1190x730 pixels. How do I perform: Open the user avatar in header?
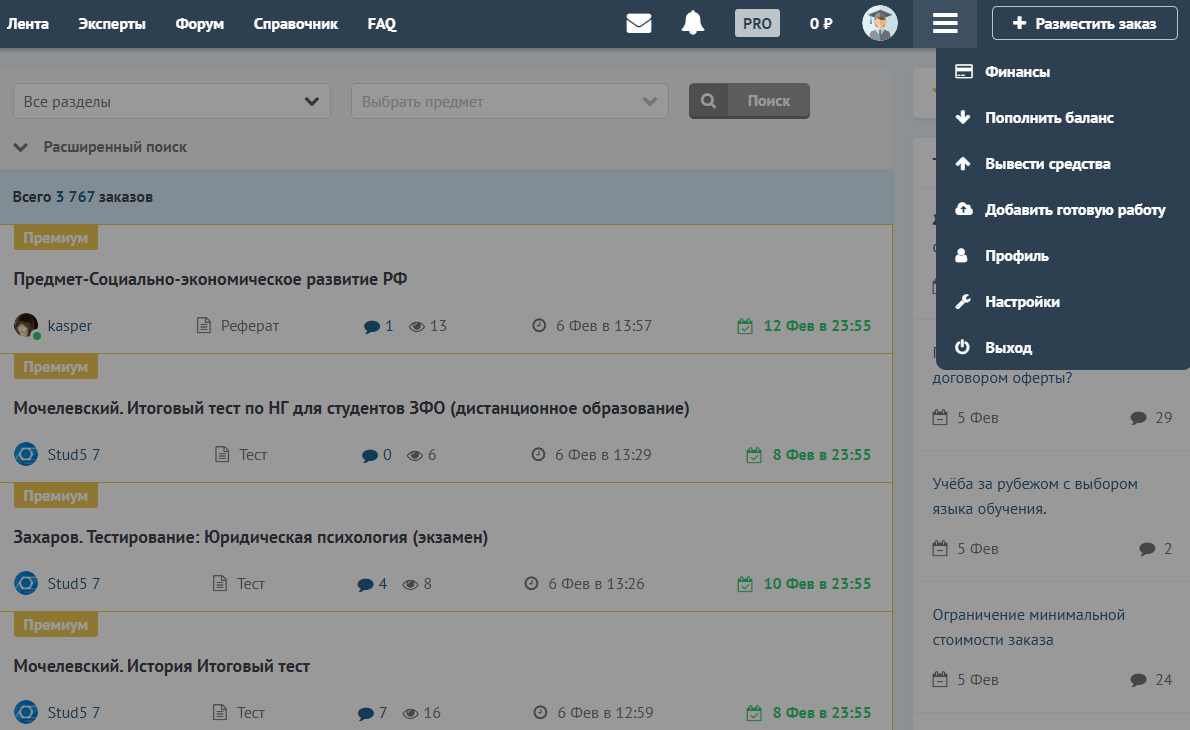[879, 24]
